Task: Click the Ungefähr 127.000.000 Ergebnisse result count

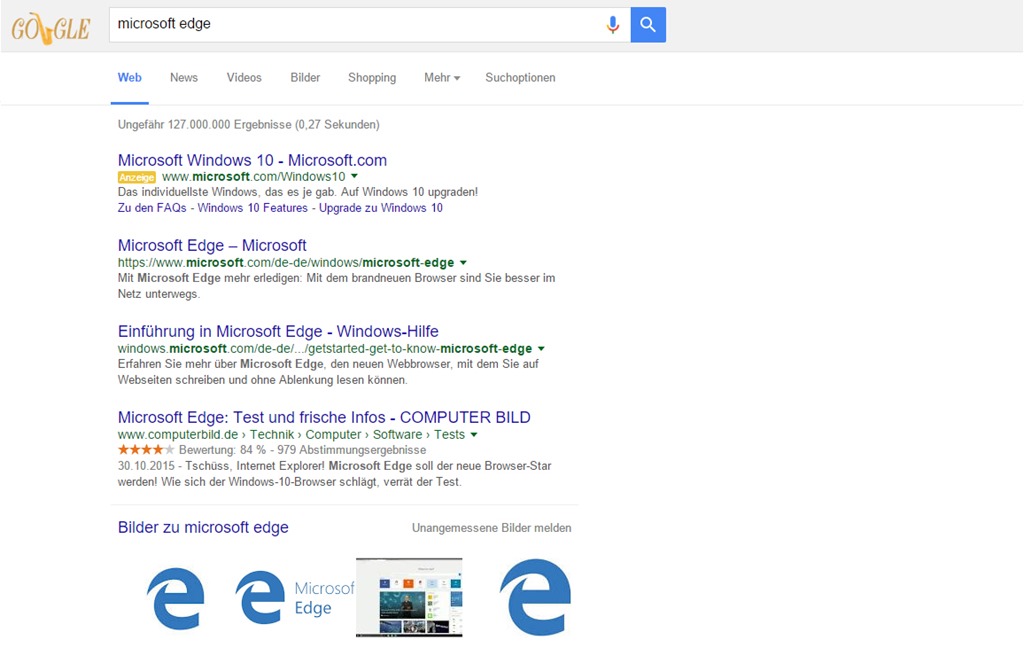Action: tap(248, 125)
